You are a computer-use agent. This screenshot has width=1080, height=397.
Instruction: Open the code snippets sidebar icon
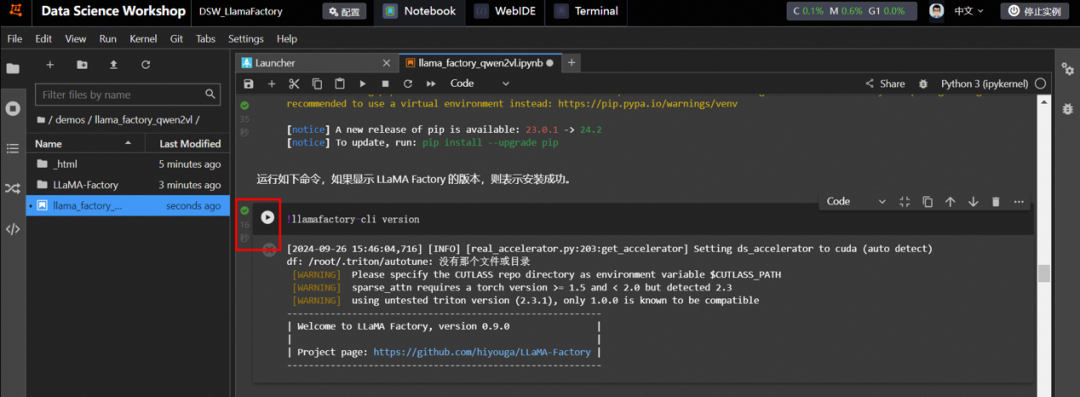pyautogui.click(x=12, y=229)
